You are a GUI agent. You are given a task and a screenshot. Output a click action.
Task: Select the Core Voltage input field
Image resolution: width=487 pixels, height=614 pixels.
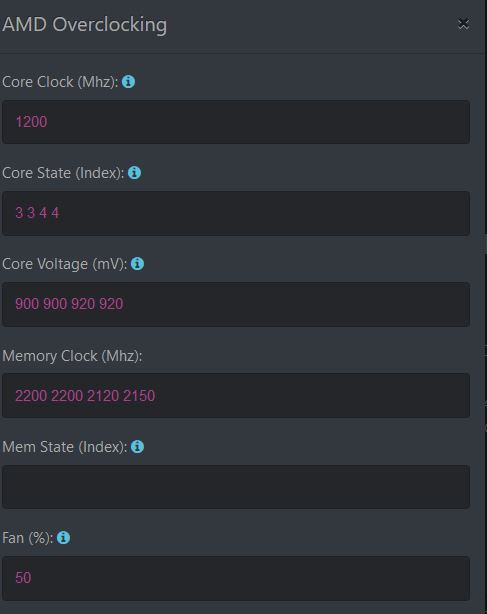click(x=236, y=304)
